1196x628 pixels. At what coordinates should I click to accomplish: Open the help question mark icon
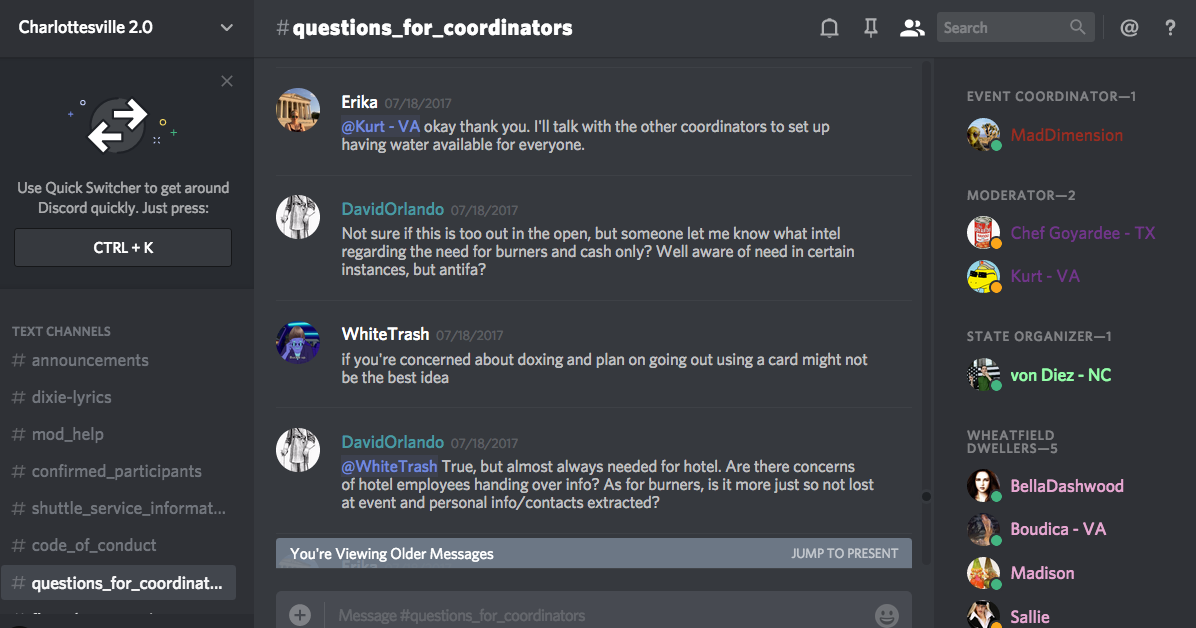click(1170, 28)
